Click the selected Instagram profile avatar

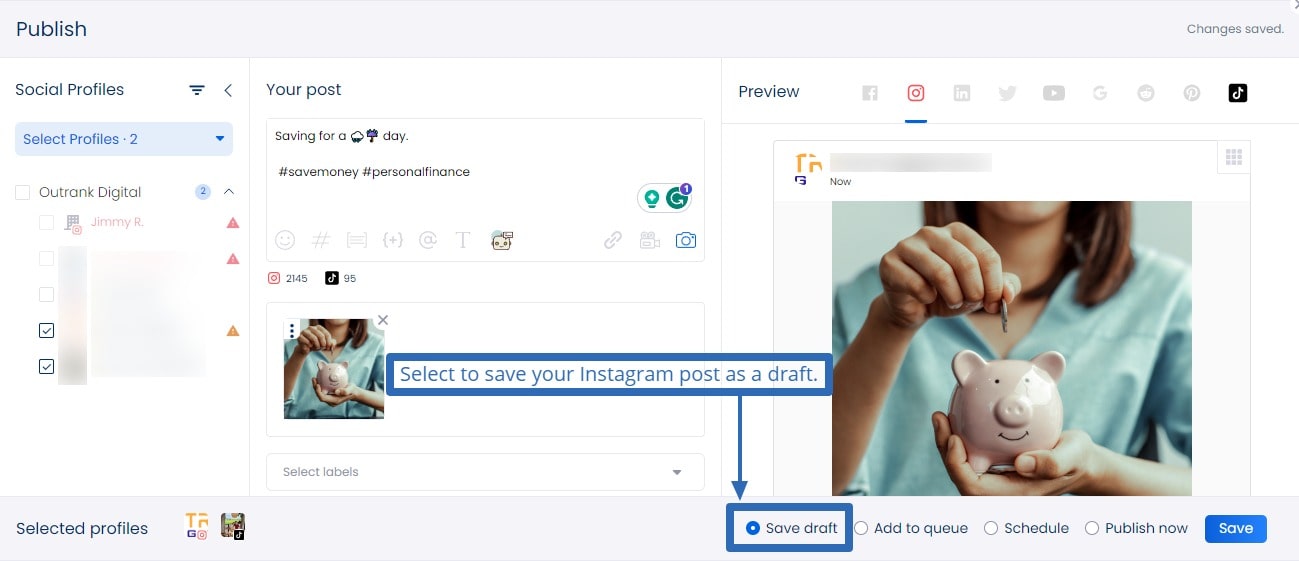[x=196, y=527]
